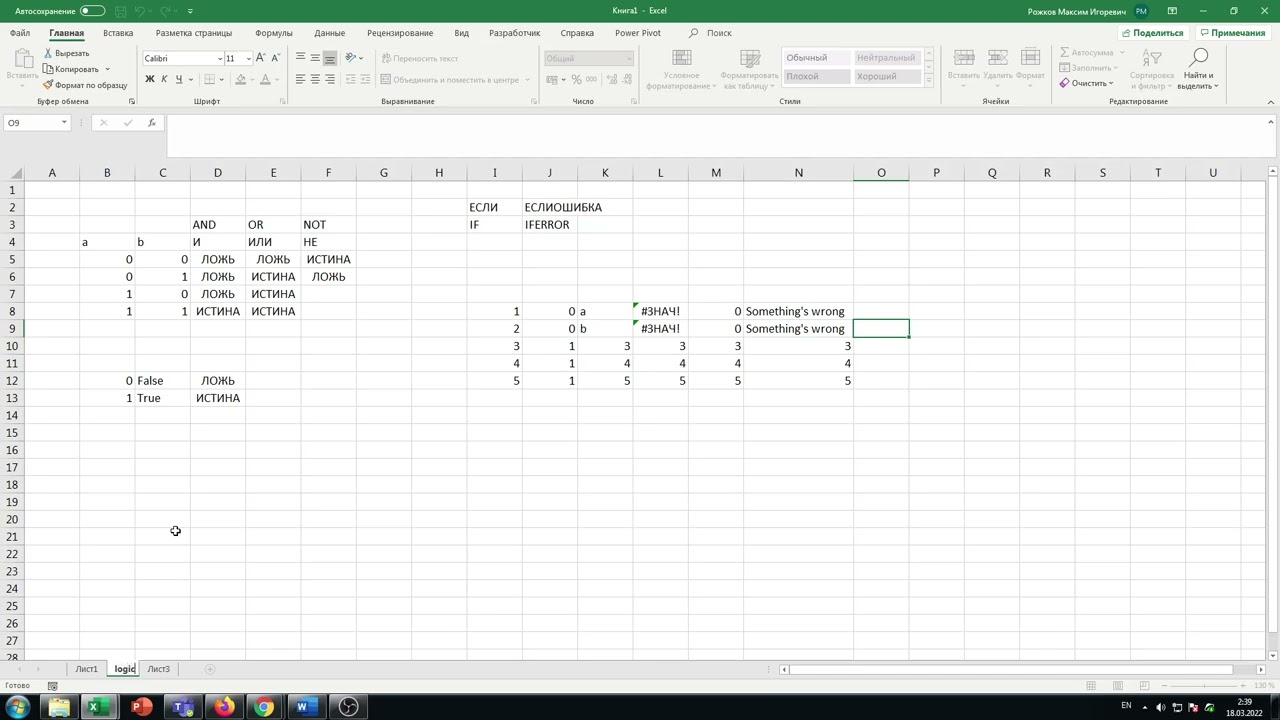Open Find and Select (Найти и выделить)
The width and height of the screenshot is (1280, 720).
click(1198, 68)
